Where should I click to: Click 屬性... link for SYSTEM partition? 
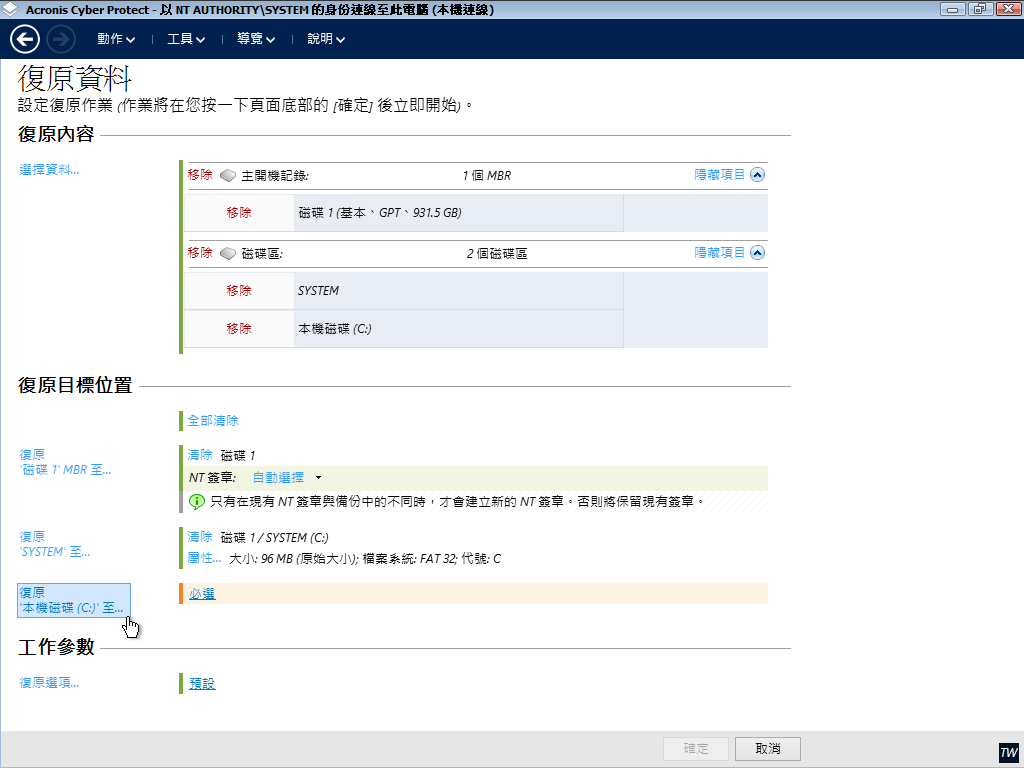tap(204, 558)
